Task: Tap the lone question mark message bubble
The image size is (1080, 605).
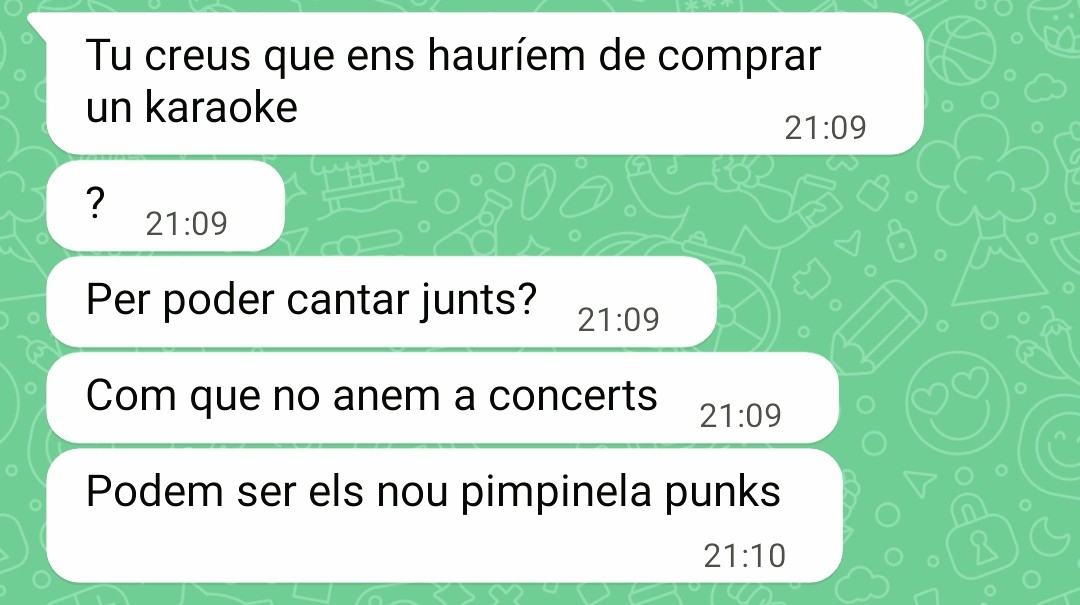Action: (165, 205)
